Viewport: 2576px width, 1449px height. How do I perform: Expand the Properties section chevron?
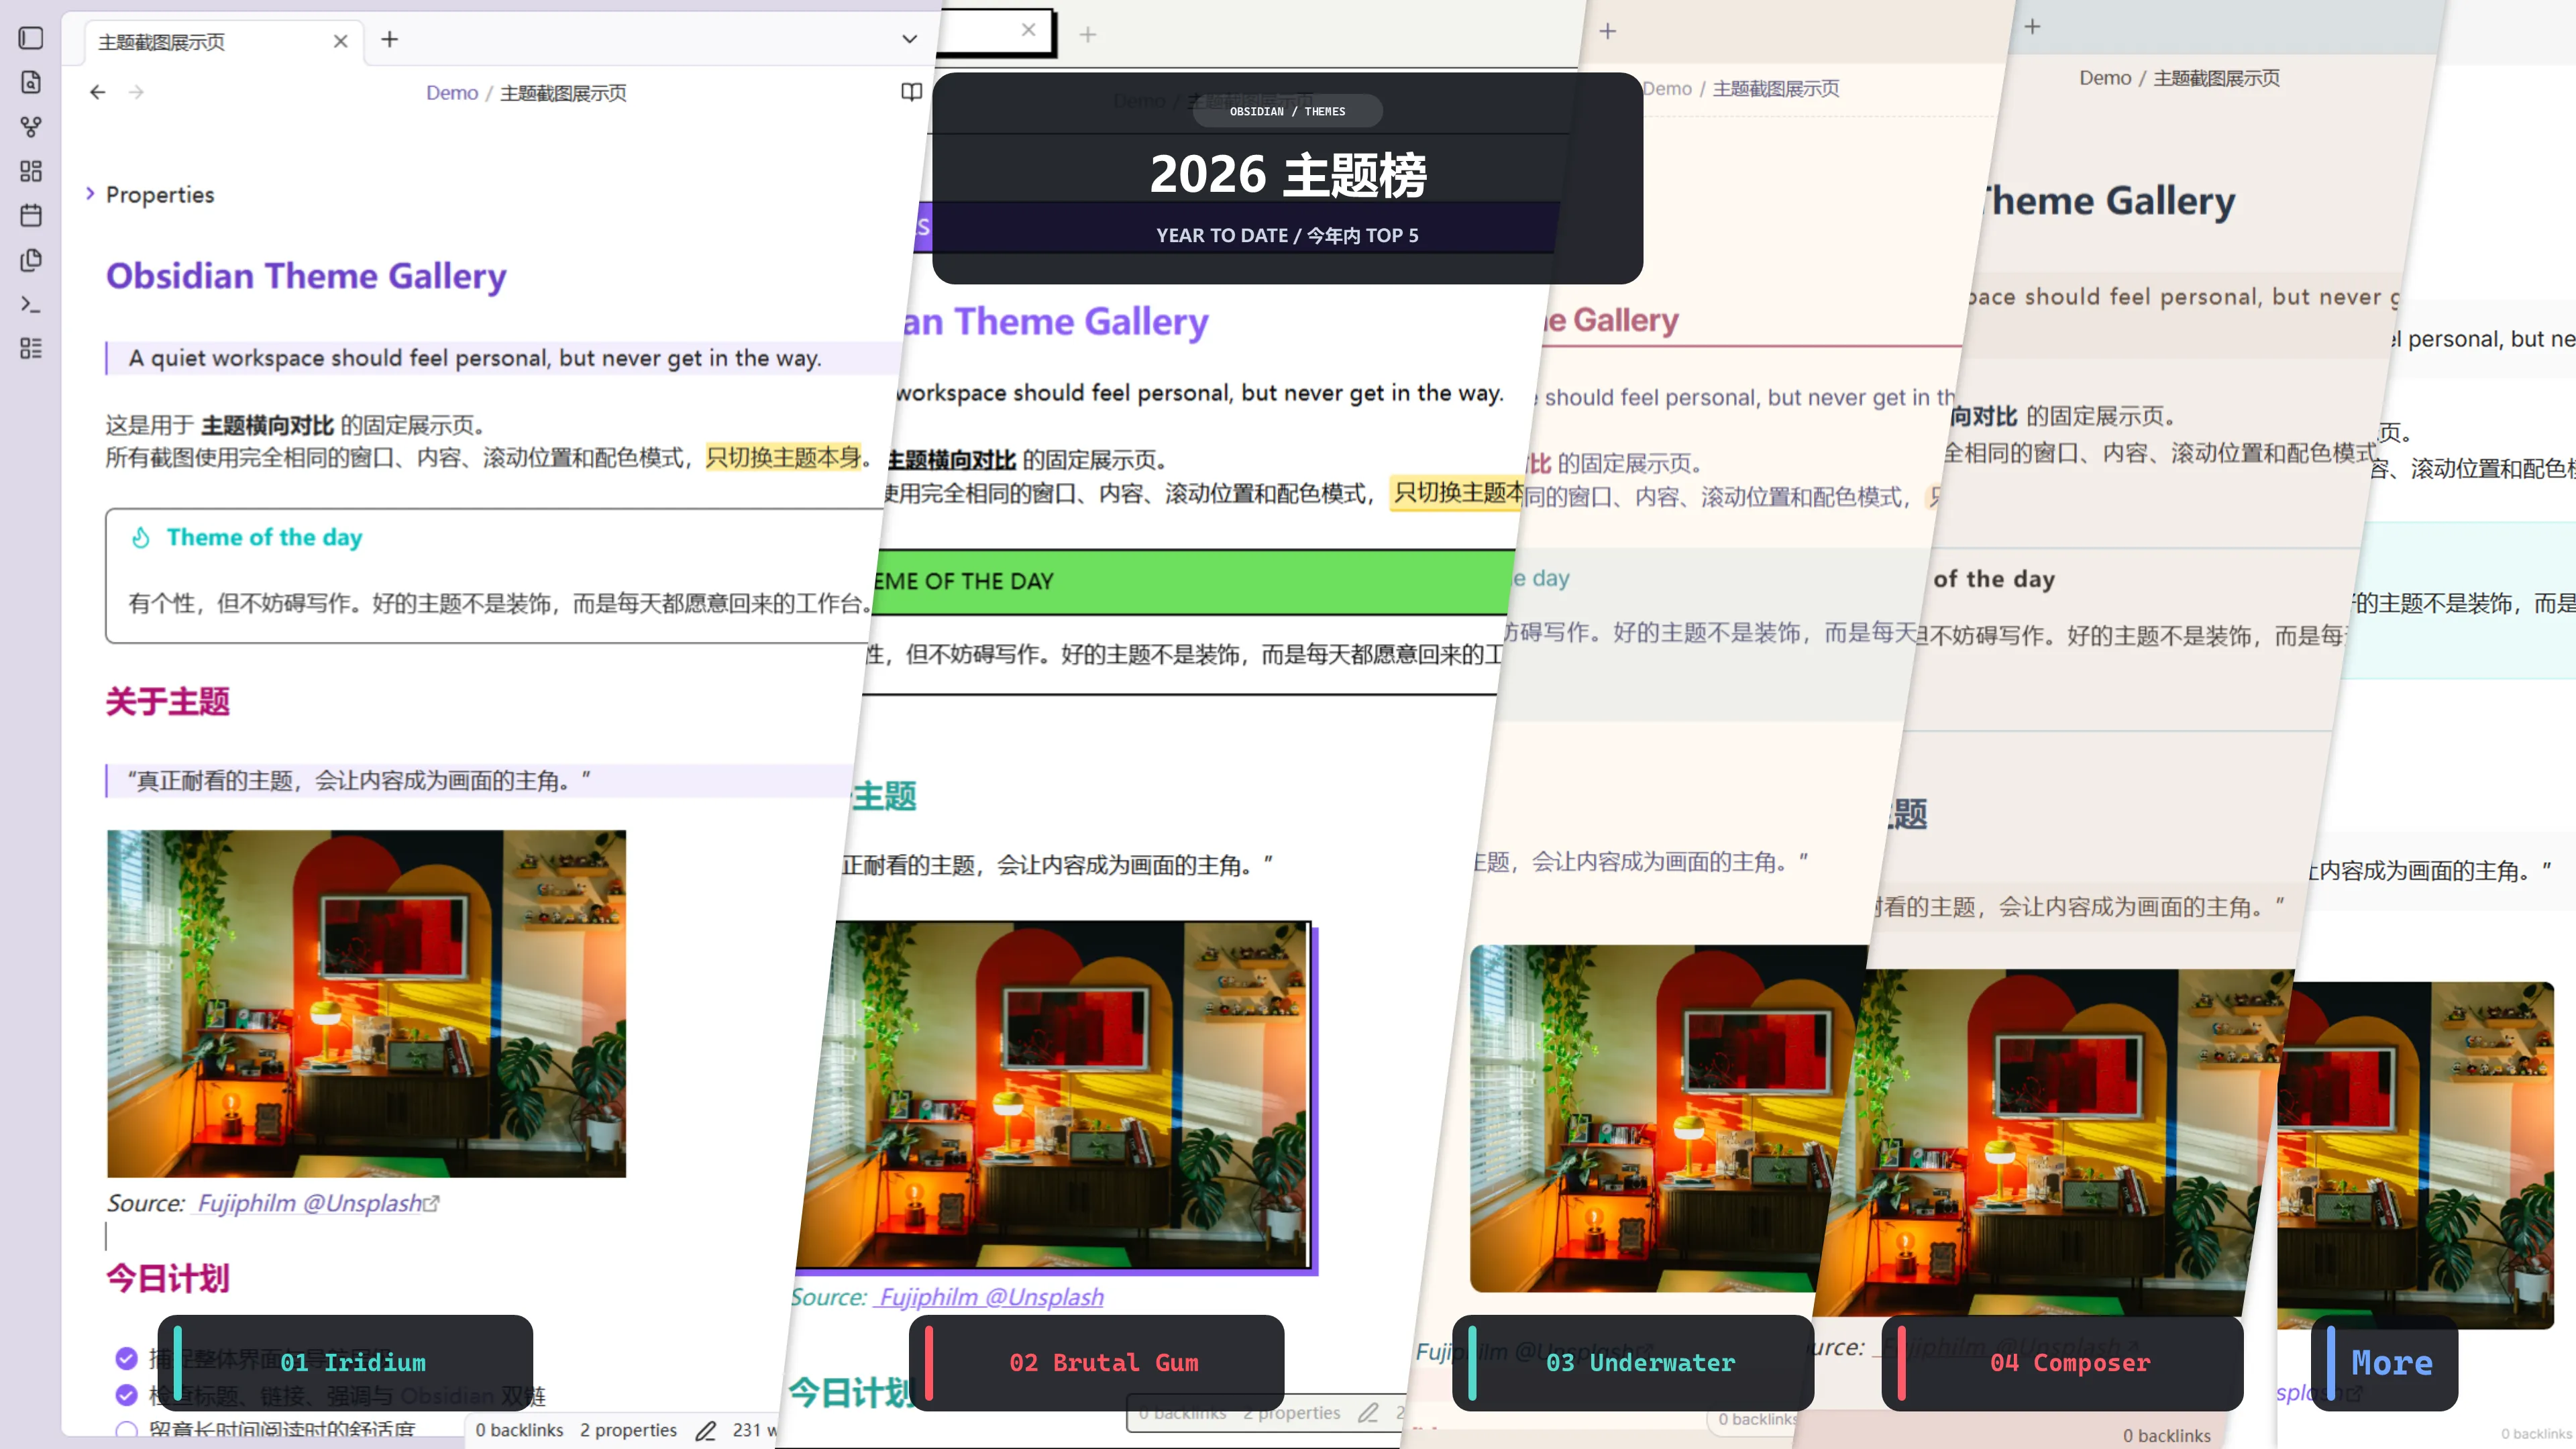click(x=90, y=194)
